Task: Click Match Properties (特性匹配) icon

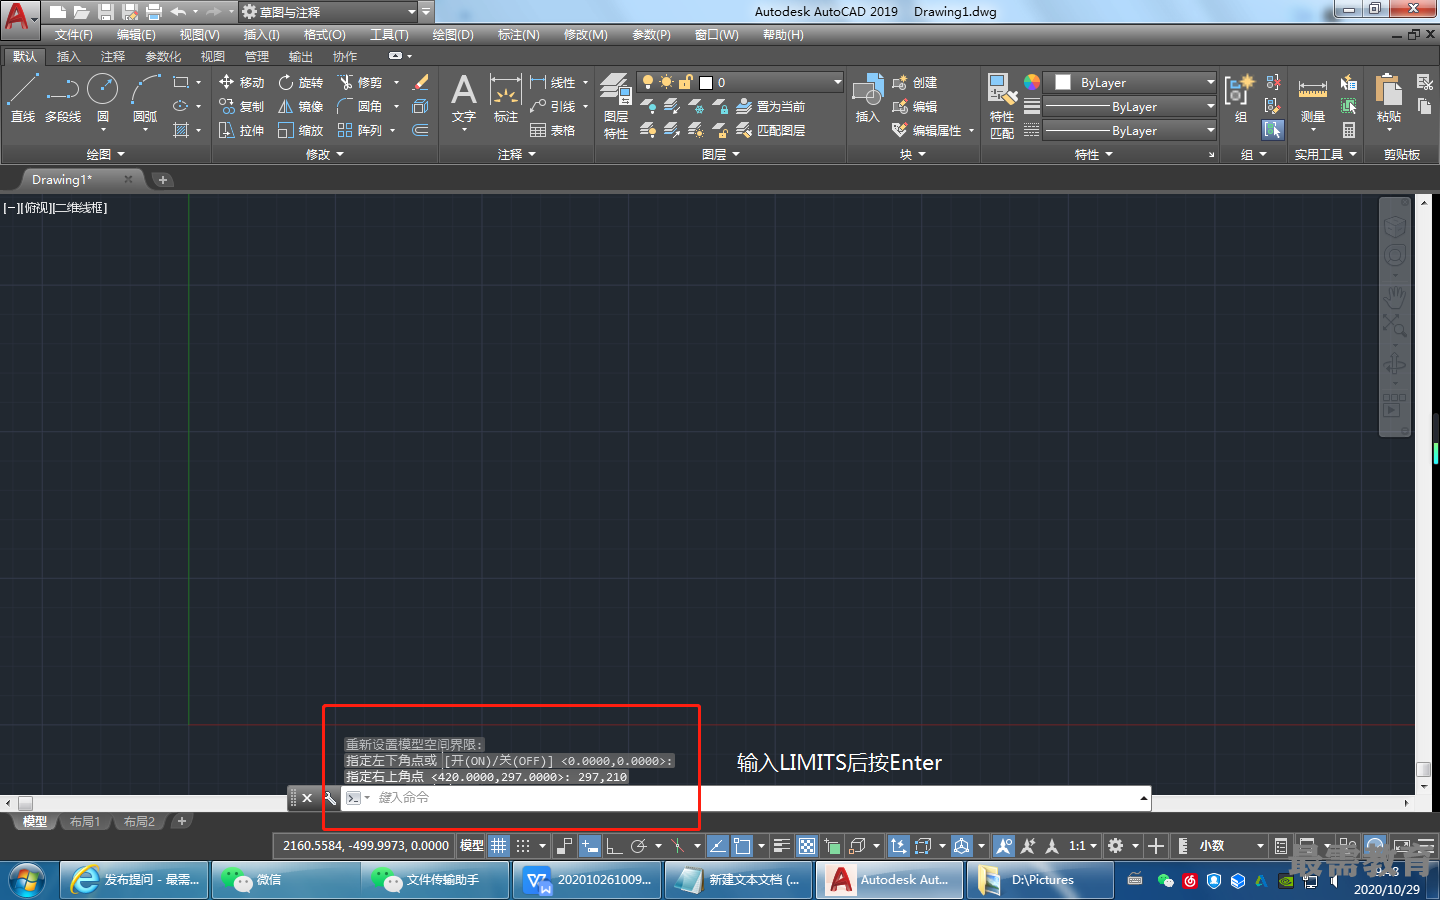Action: point(1001,105)
